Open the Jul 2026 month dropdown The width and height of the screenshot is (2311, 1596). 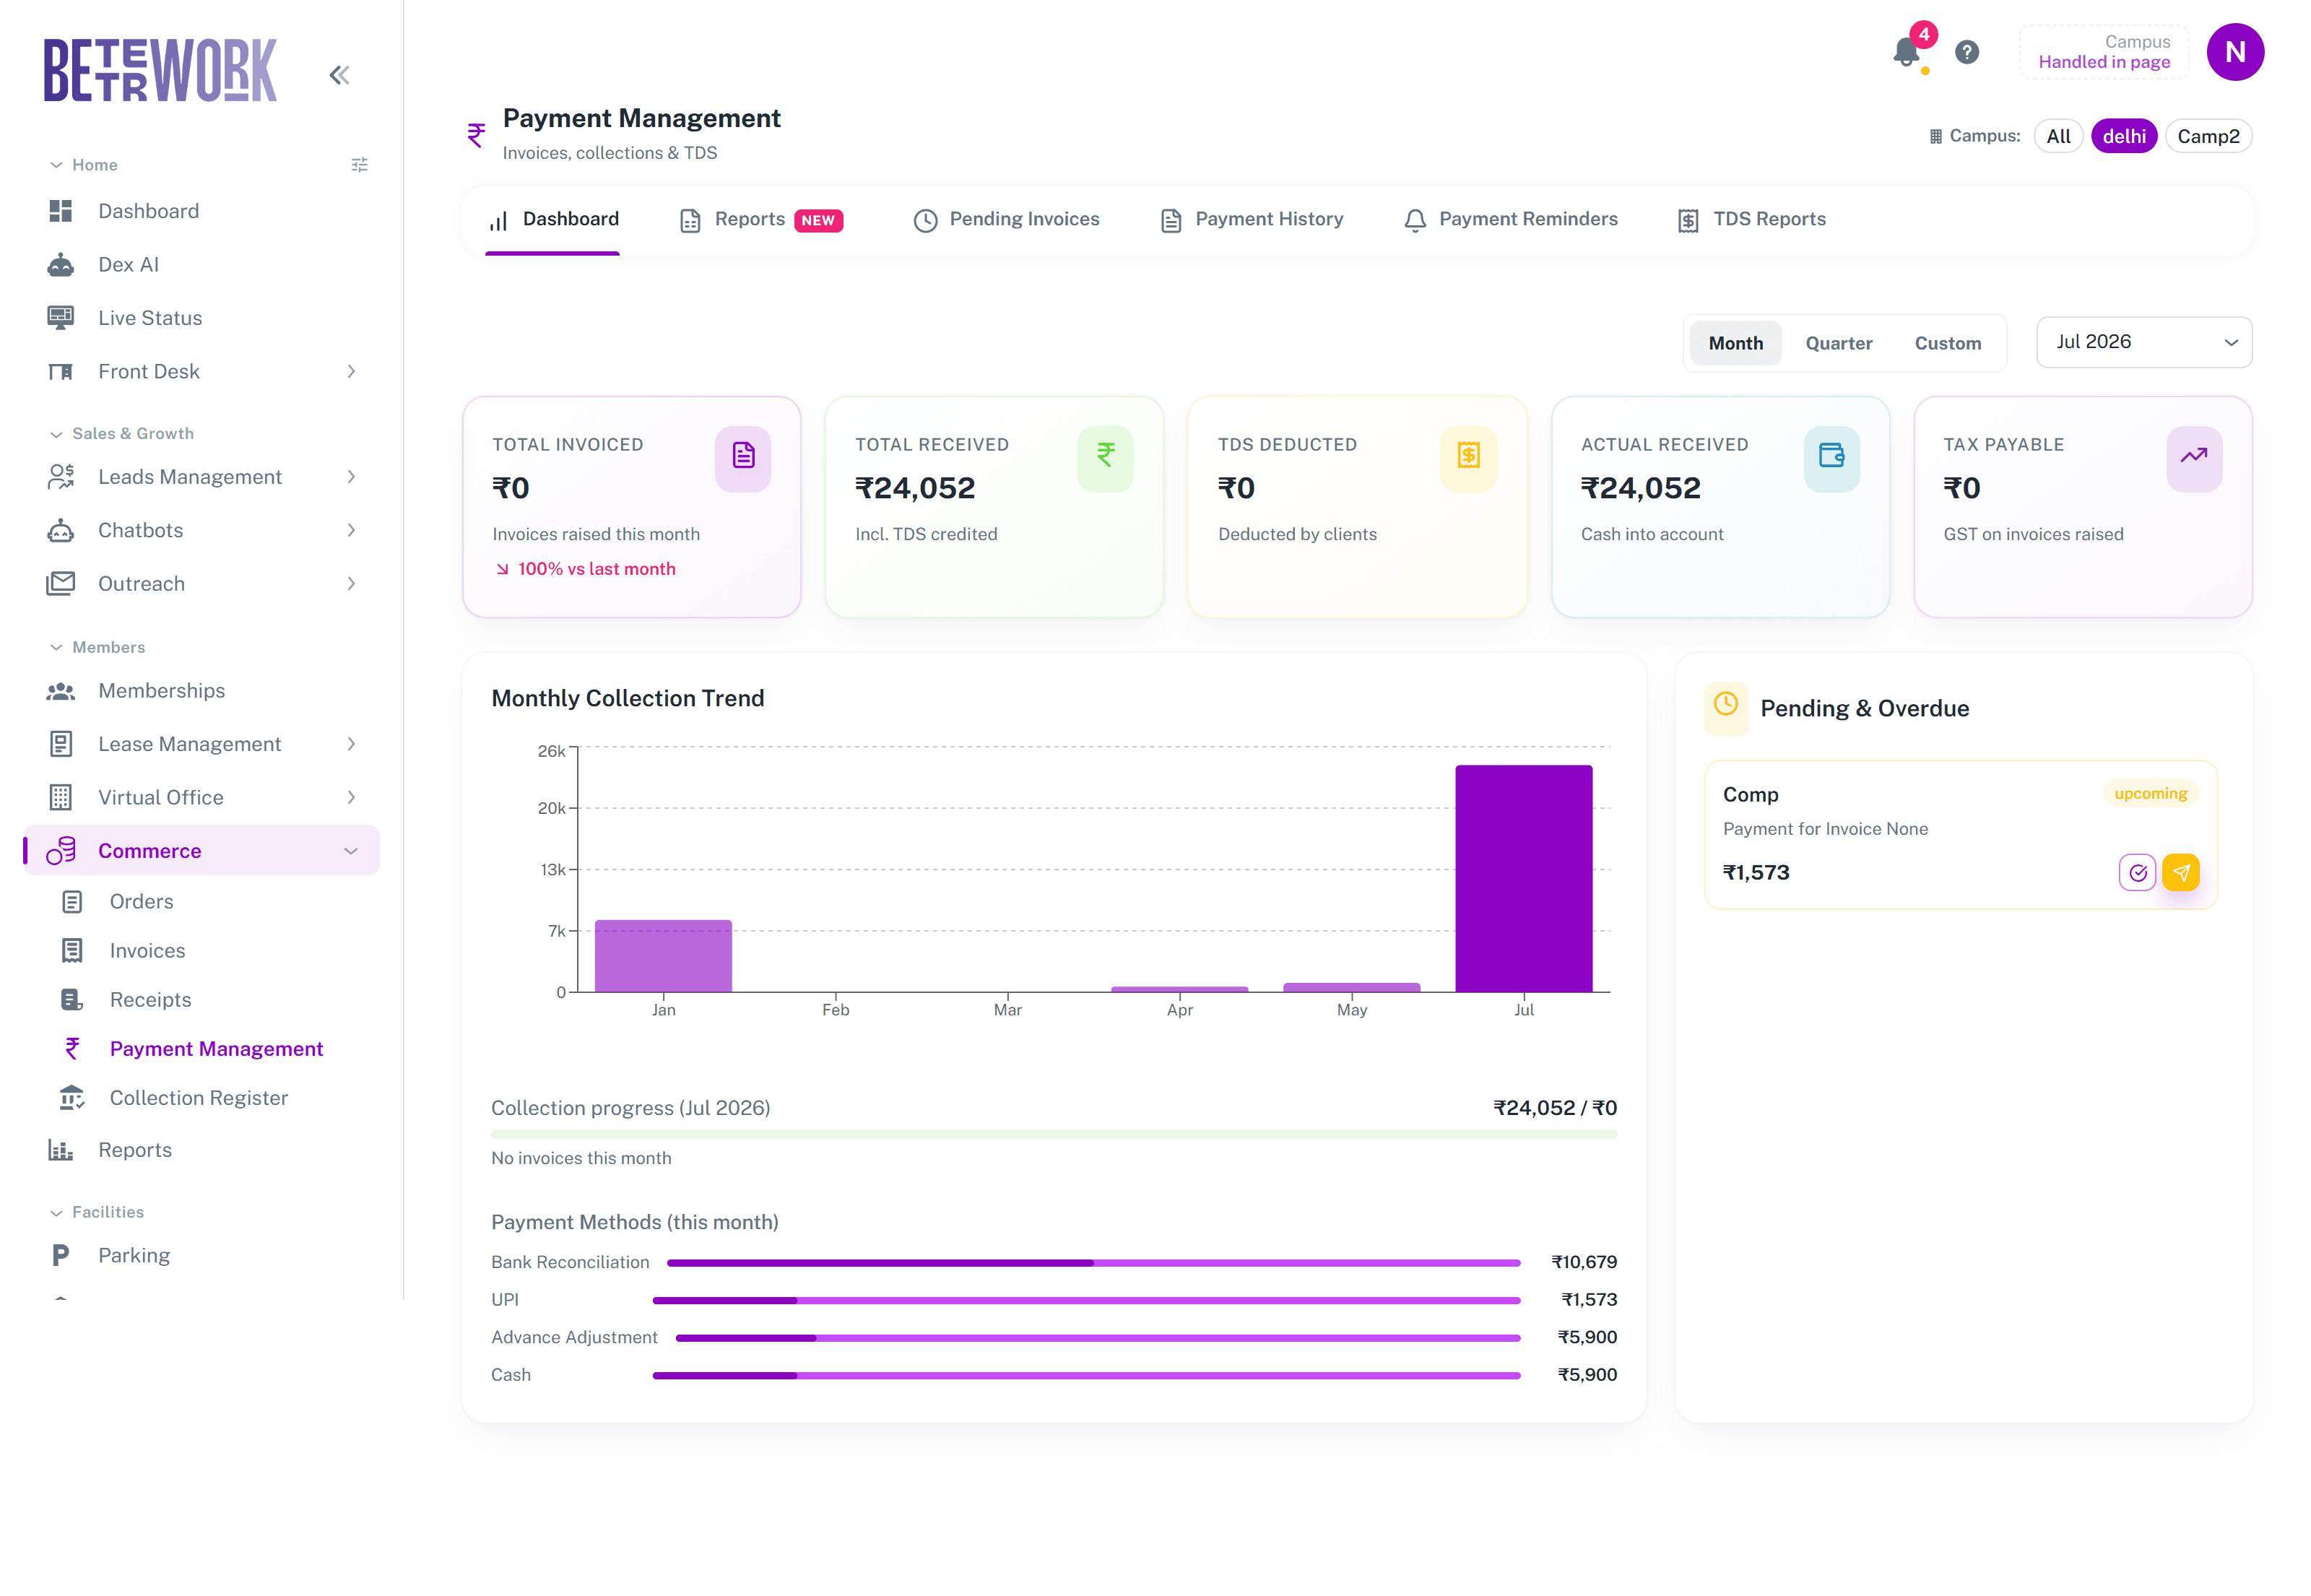(2144, 342)
